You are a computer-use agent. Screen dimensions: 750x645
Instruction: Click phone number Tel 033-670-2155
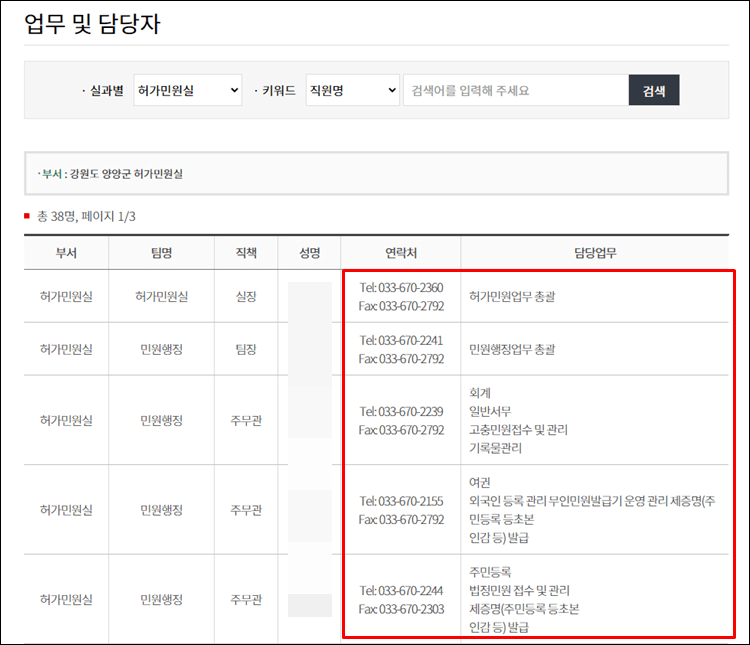pyautogui.click(x=401, y=501)
